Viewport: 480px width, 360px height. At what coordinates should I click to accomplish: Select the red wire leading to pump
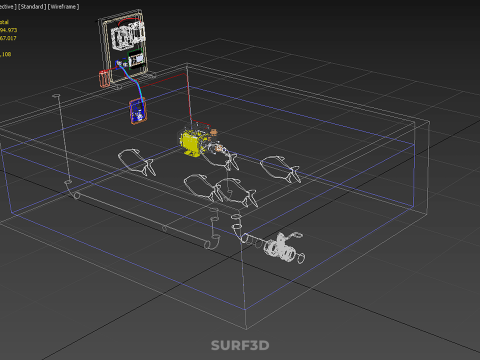189,97
